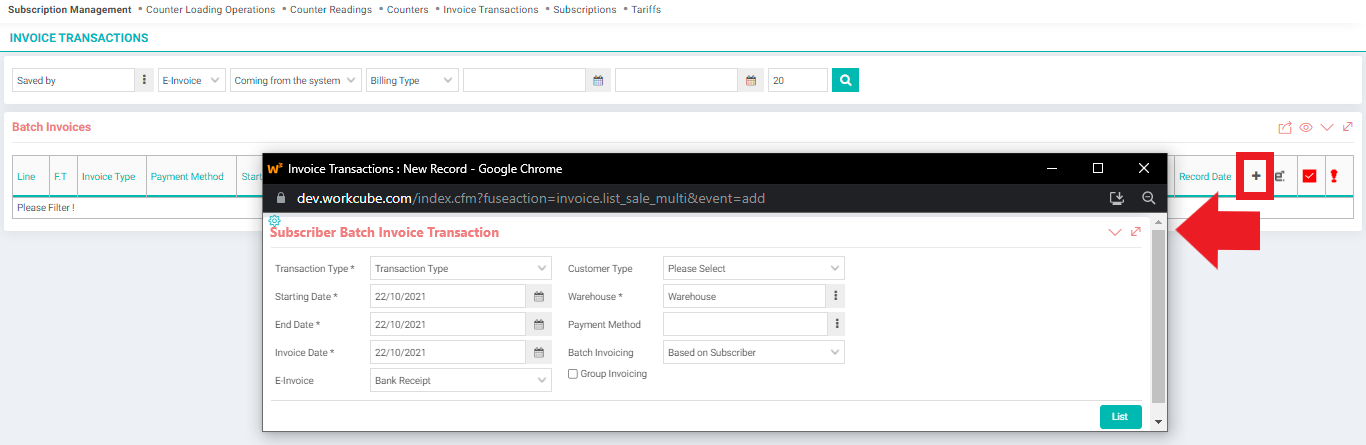The image size is (1366, 445).
Task: Click the teal List button
Action: [x=1120, y=417]
